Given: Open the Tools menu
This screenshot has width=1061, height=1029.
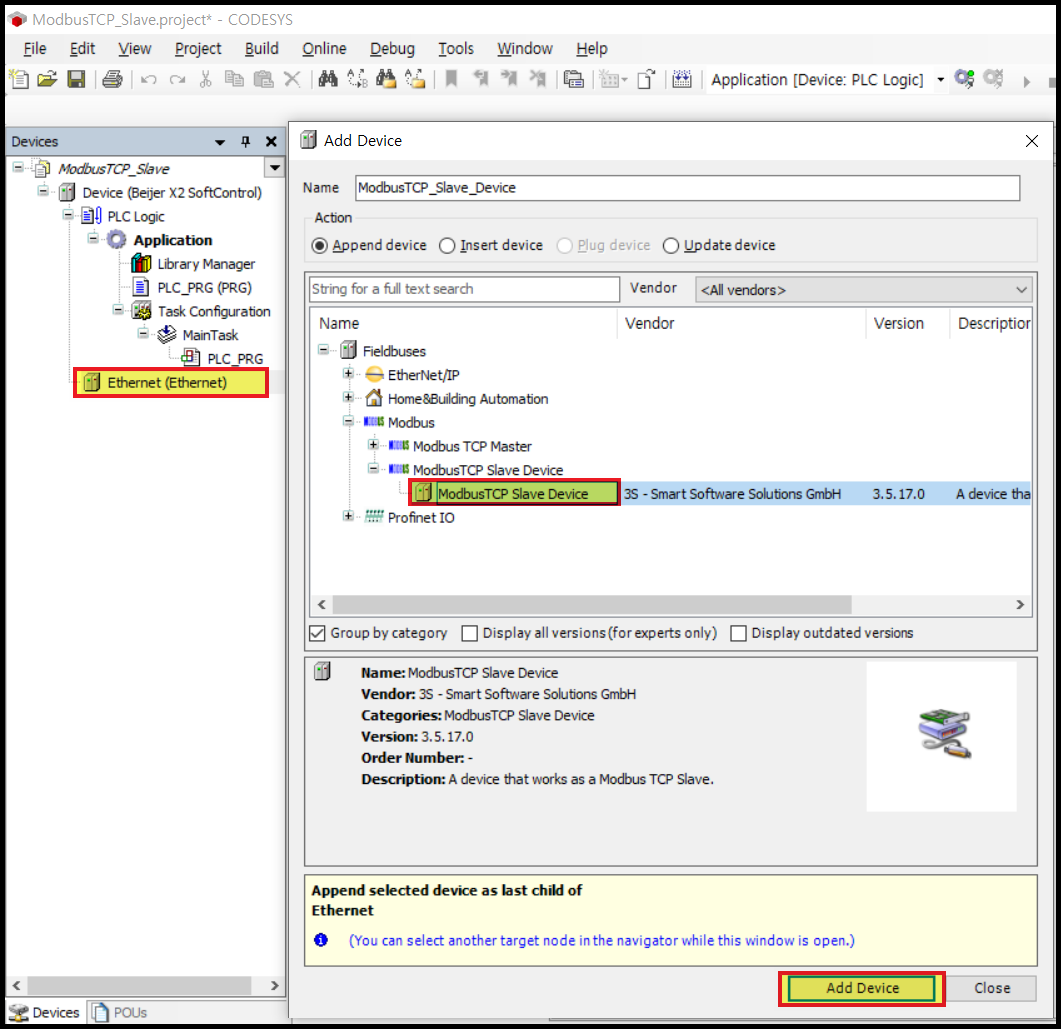Looking at the screenshot, I should tap(455, 49).
